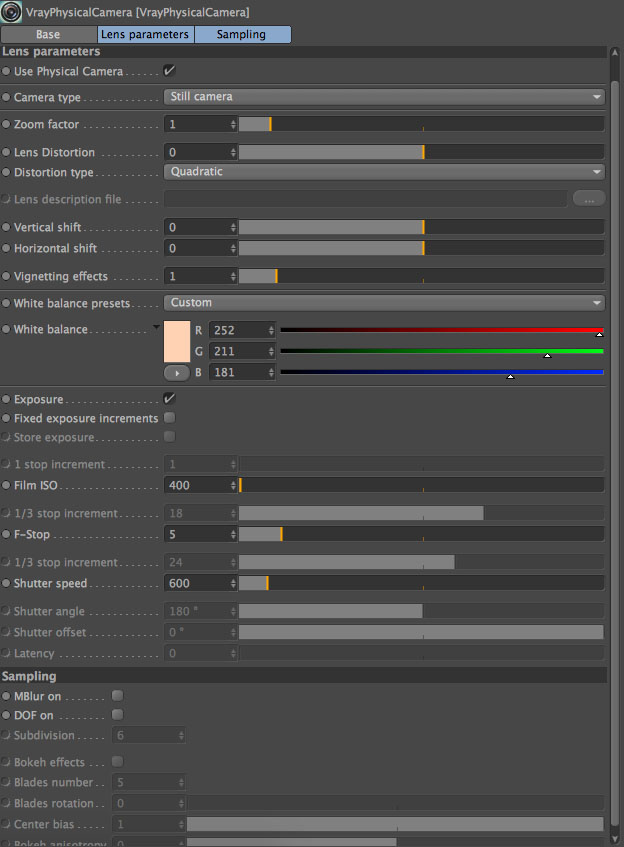Viewport: 624px width, 847px height.
Task: Adjust the blue channel slider
Action: [x=442, y=373]
